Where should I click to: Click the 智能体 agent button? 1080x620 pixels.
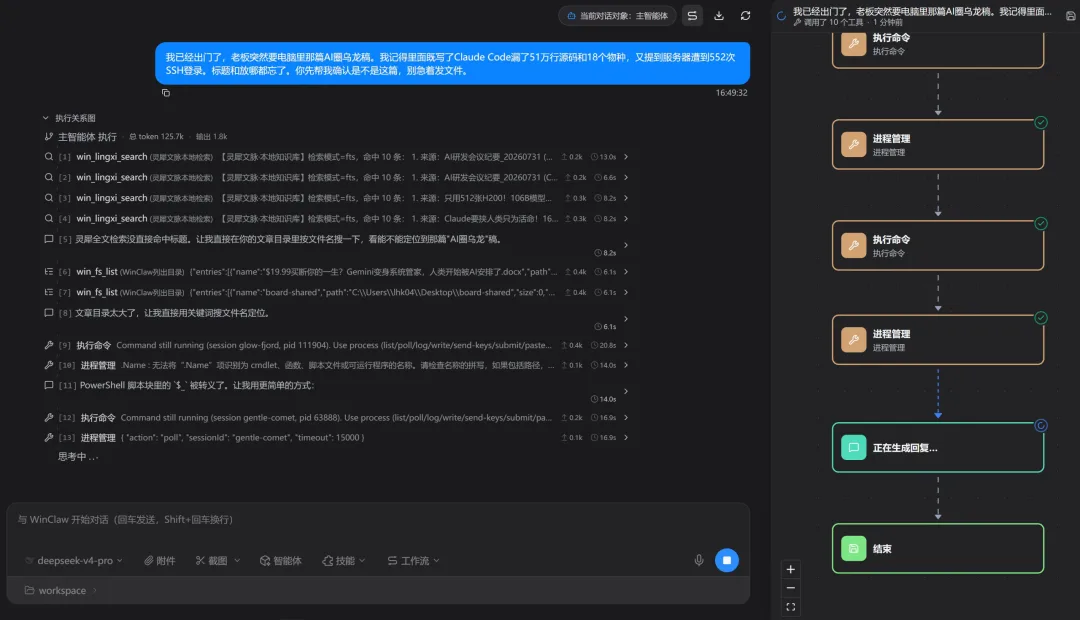click(280, 561)
